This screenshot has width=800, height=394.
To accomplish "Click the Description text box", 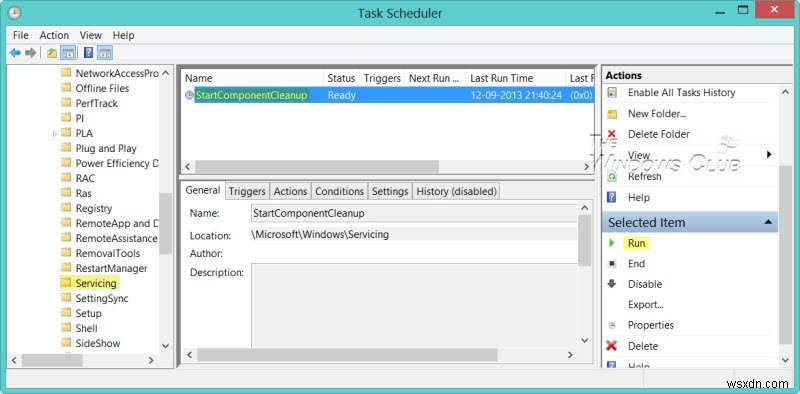I will tap(414, 306).
